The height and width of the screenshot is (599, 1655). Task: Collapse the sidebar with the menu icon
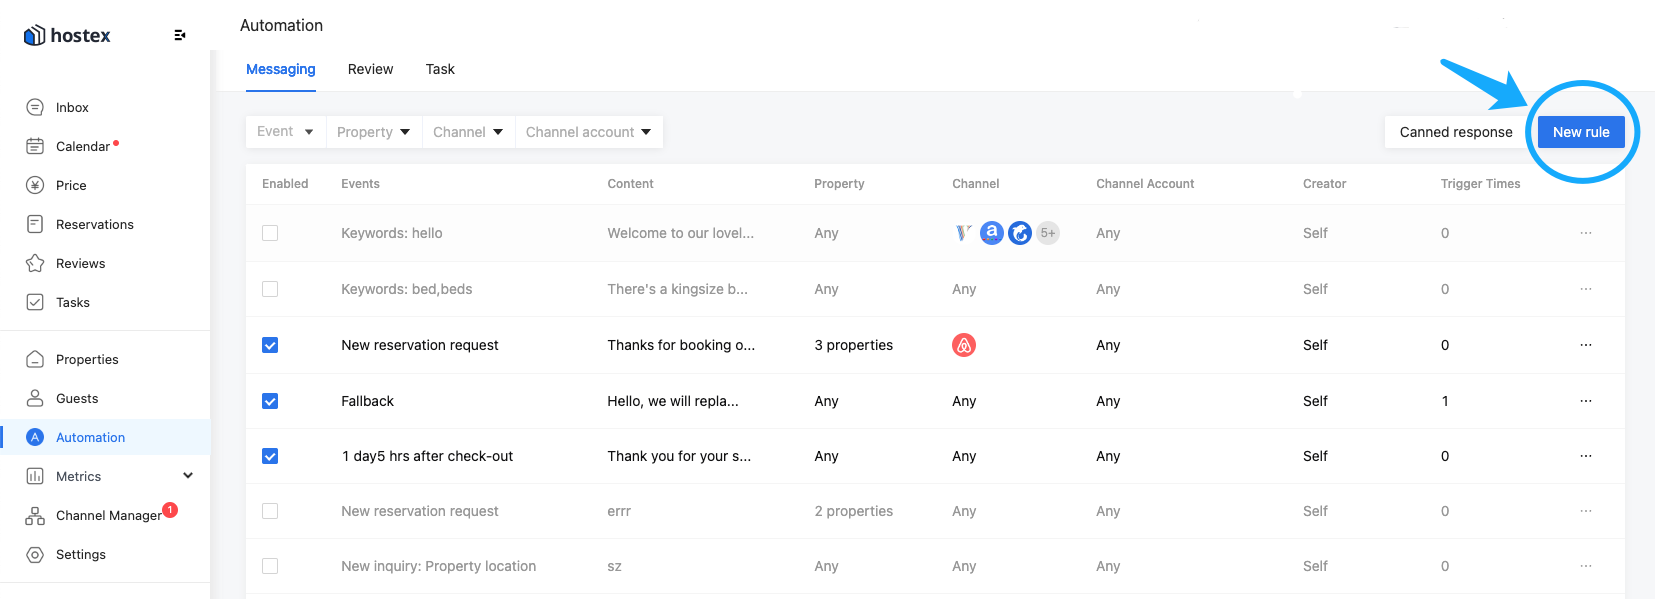click(180, 35)
